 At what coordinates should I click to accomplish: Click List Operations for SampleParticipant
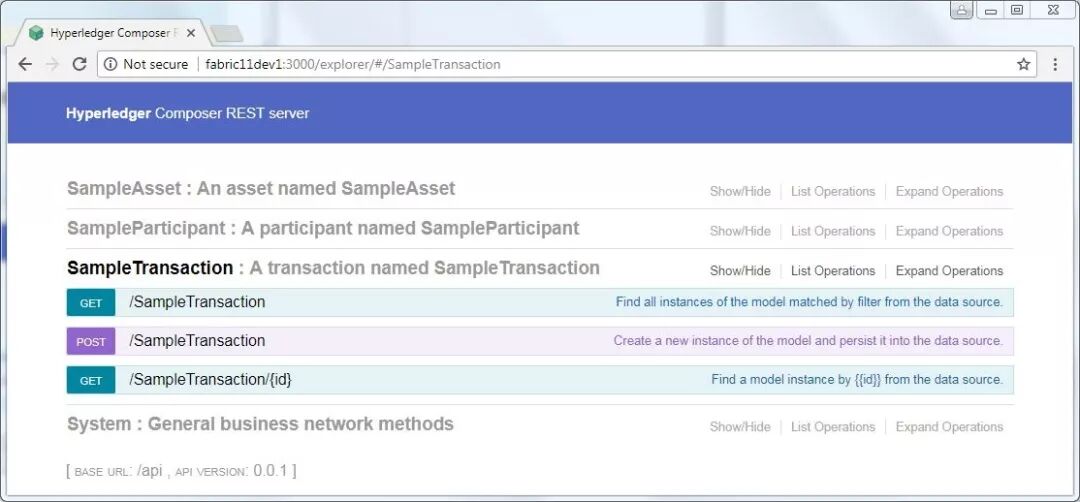[x=833, y=231]
